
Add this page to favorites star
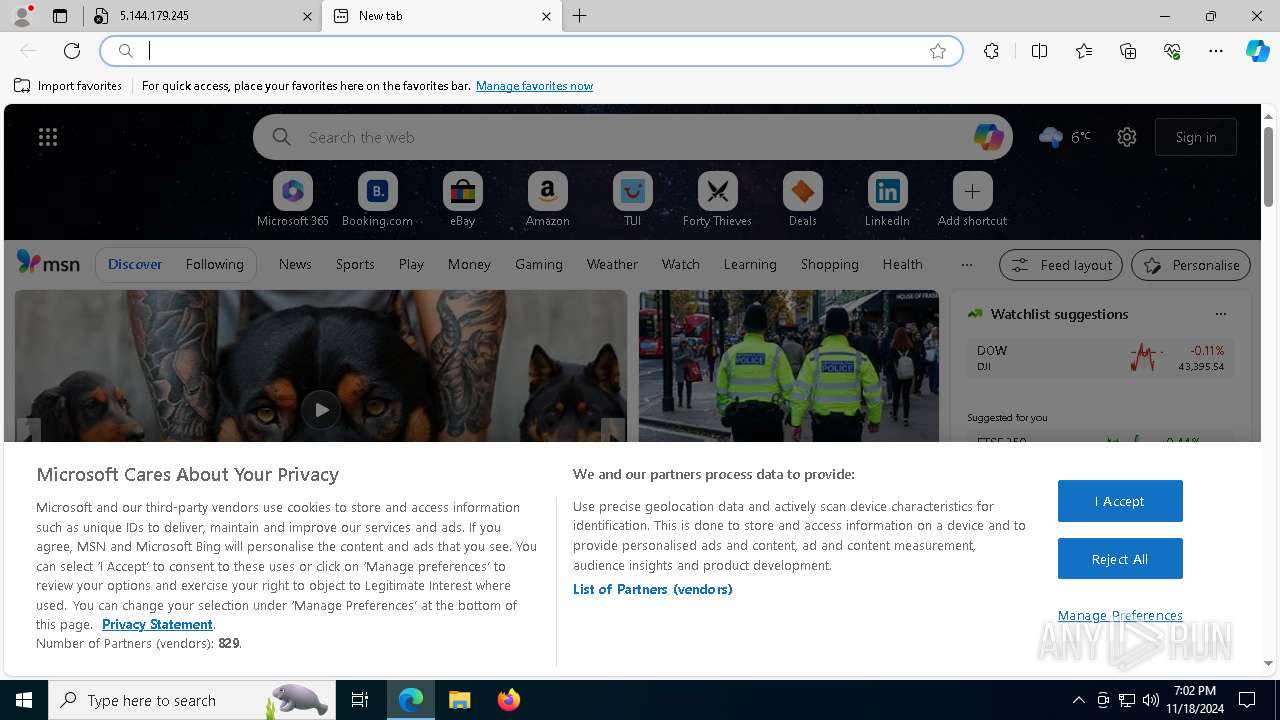[938, 51]
